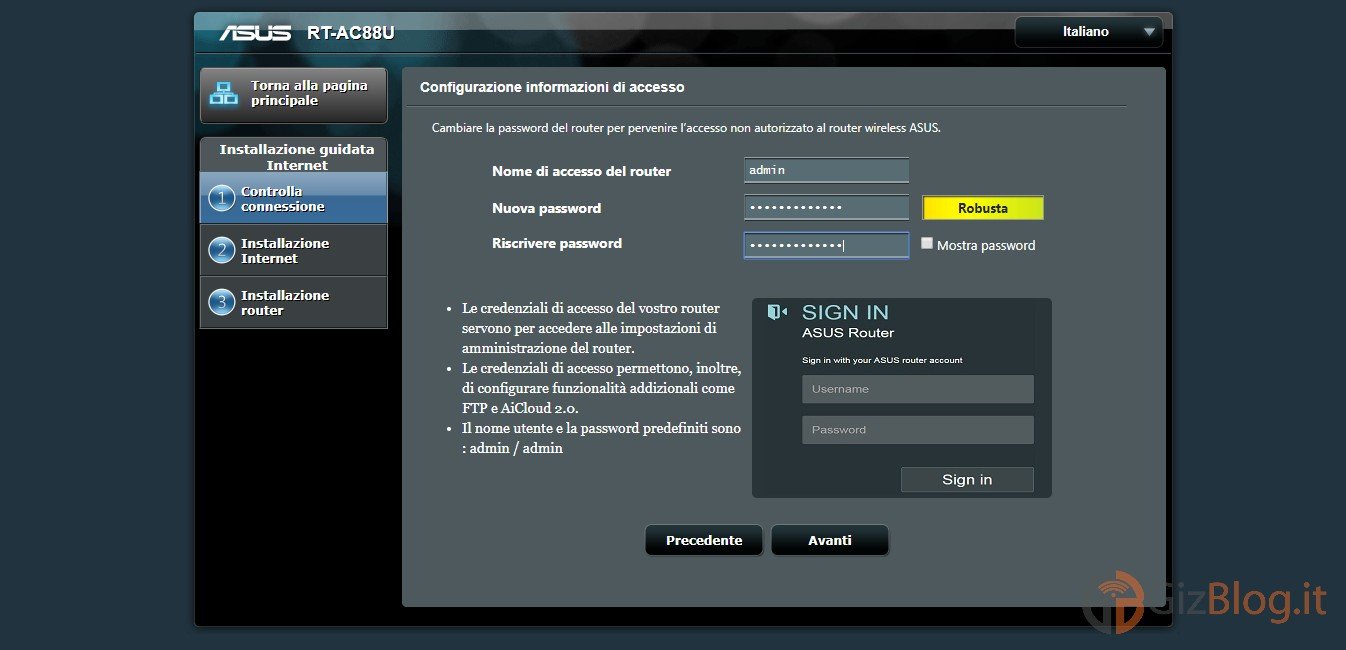This screenshot has height=650, width=1346.
Task: Click the SIGN IN title in the preview
Action: point(845,312)
